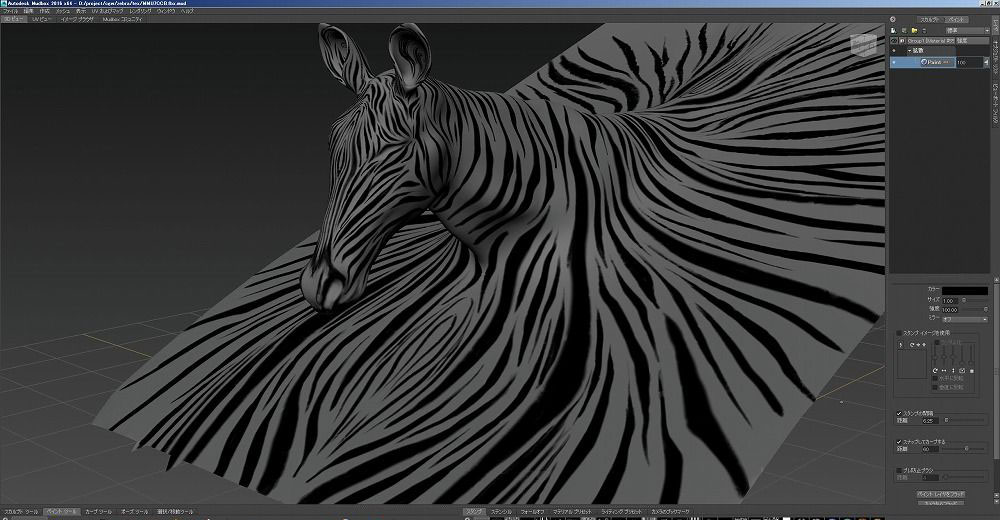This screenshot has height=520, width=1000.
Task: Enable ブレ防止ブラシ checkbox
Action: [x=899, y=470]
